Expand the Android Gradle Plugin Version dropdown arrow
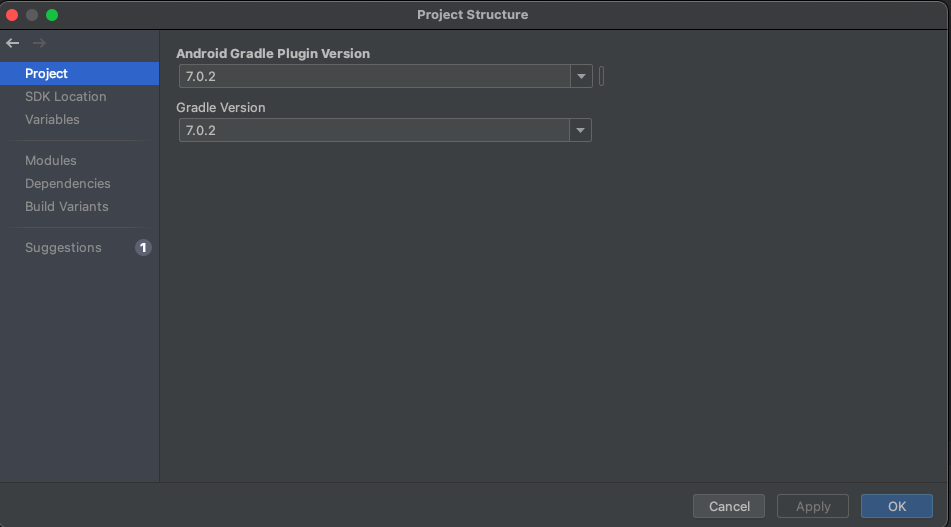 (581, 76)
